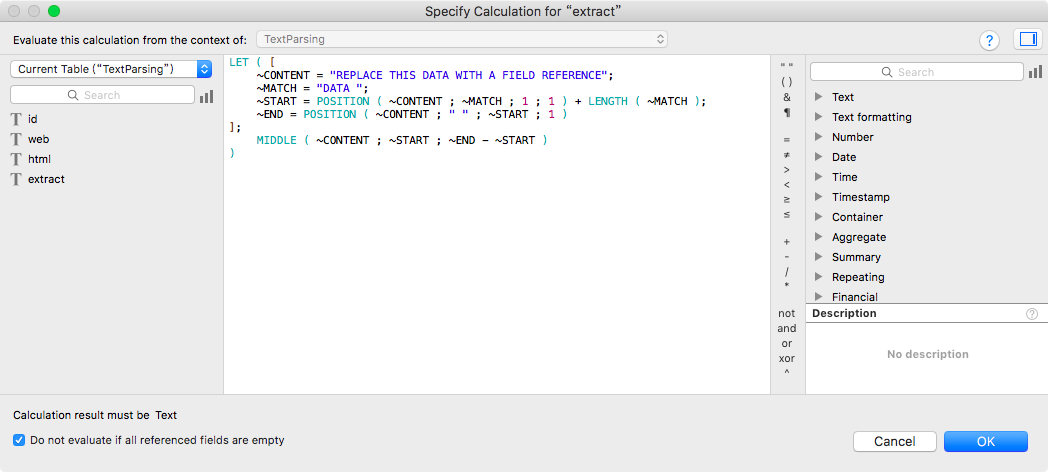The height and width of the screenshot is (472, 1048).
Task: Insert the plus operator
Action: (787, 241)
